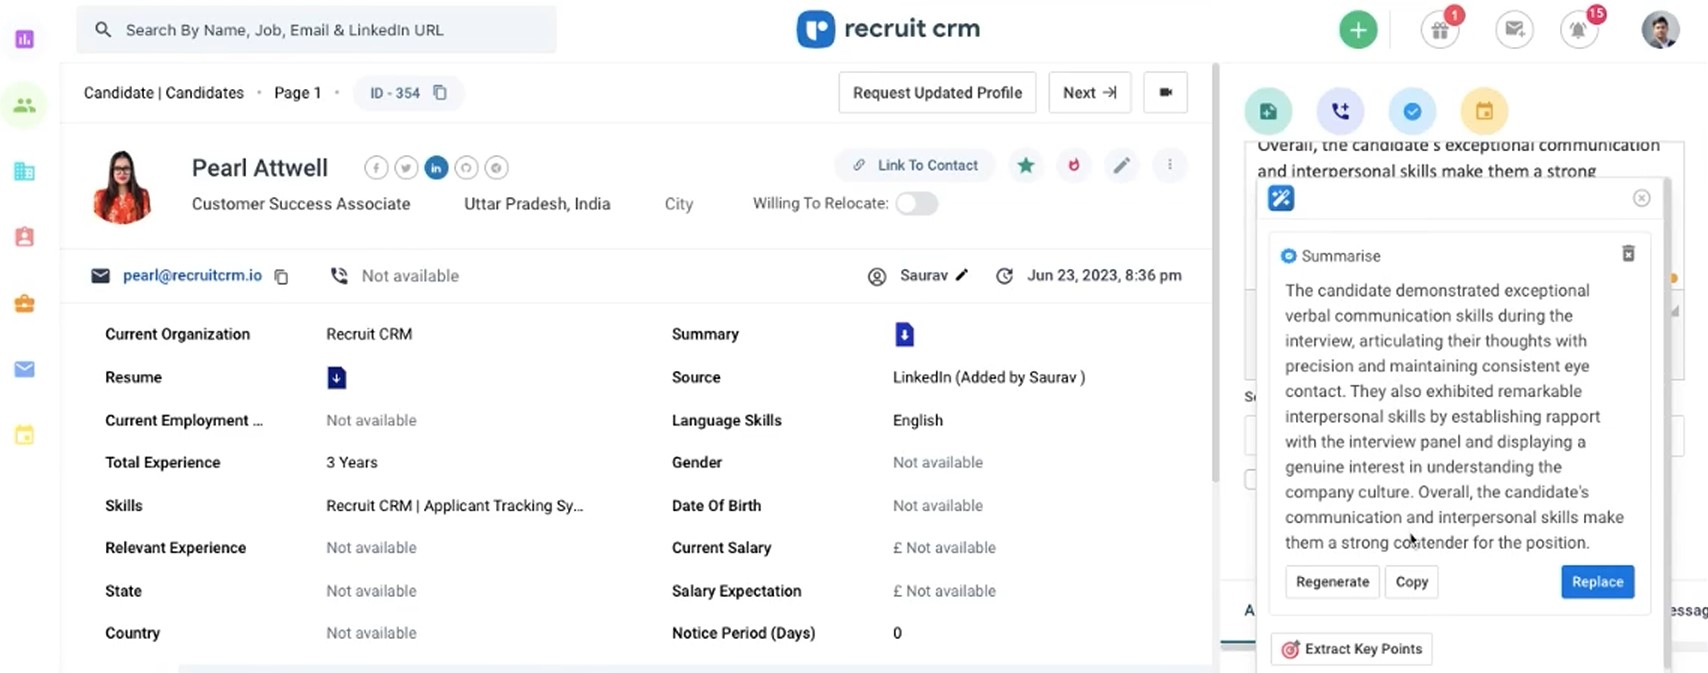Open Pearl Attwell's GitHub profile icon
This screenshot has width=1708, height=673.
point(466,168)
